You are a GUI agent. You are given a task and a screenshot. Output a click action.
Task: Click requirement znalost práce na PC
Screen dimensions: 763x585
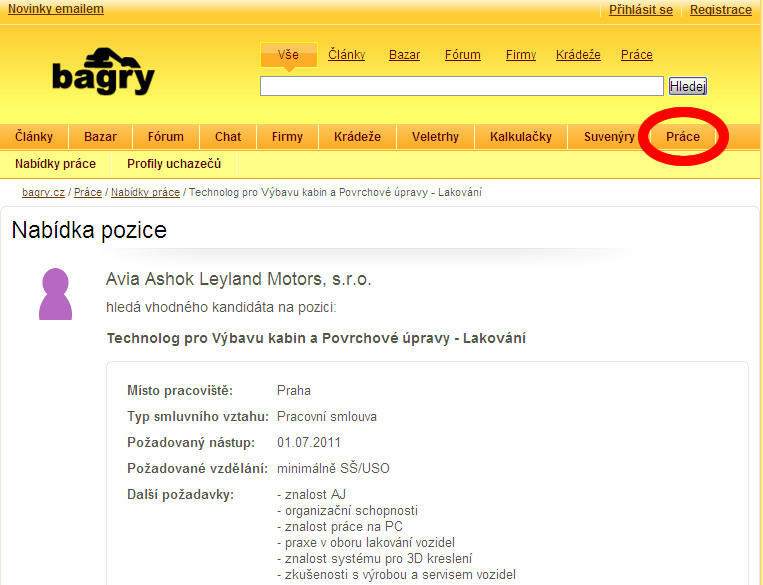[340, 527]
